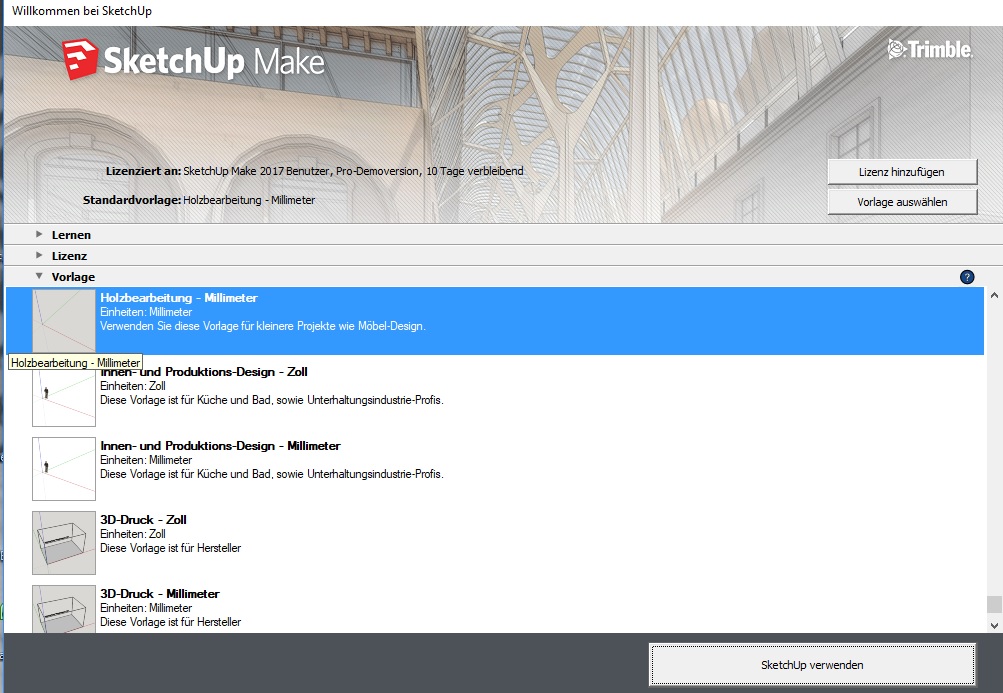Pick the Innen- und Produktions-Design - Millimeter thumbnail

coord(64,468)
